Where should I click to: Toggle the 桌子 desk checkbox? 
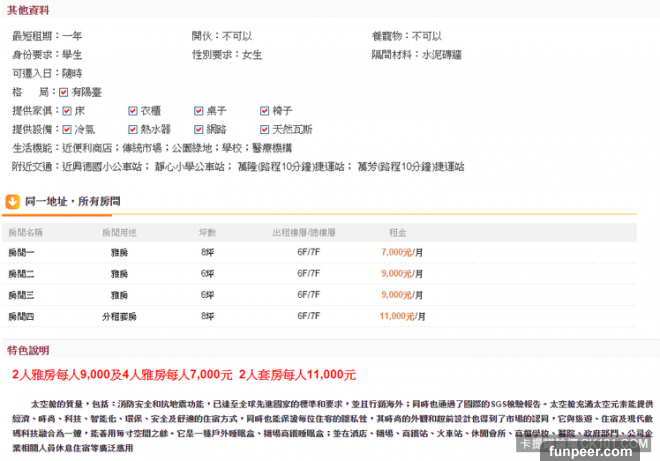[199, 111]
